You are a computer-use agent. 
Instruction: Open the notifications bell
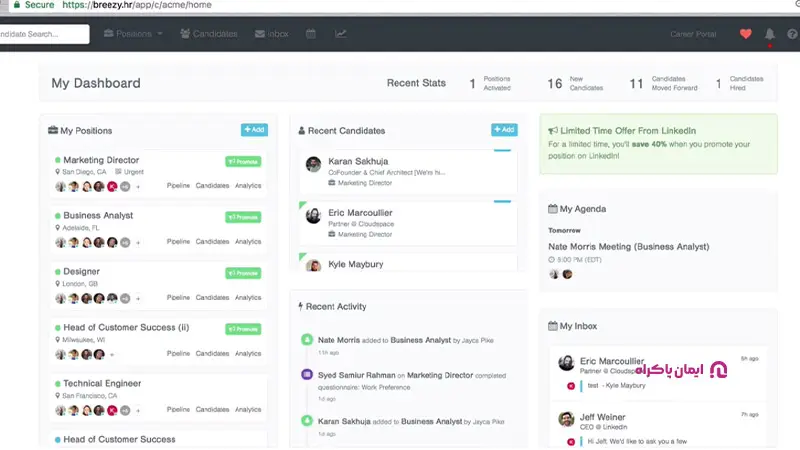pyautogui.click(x=770, y=34)
